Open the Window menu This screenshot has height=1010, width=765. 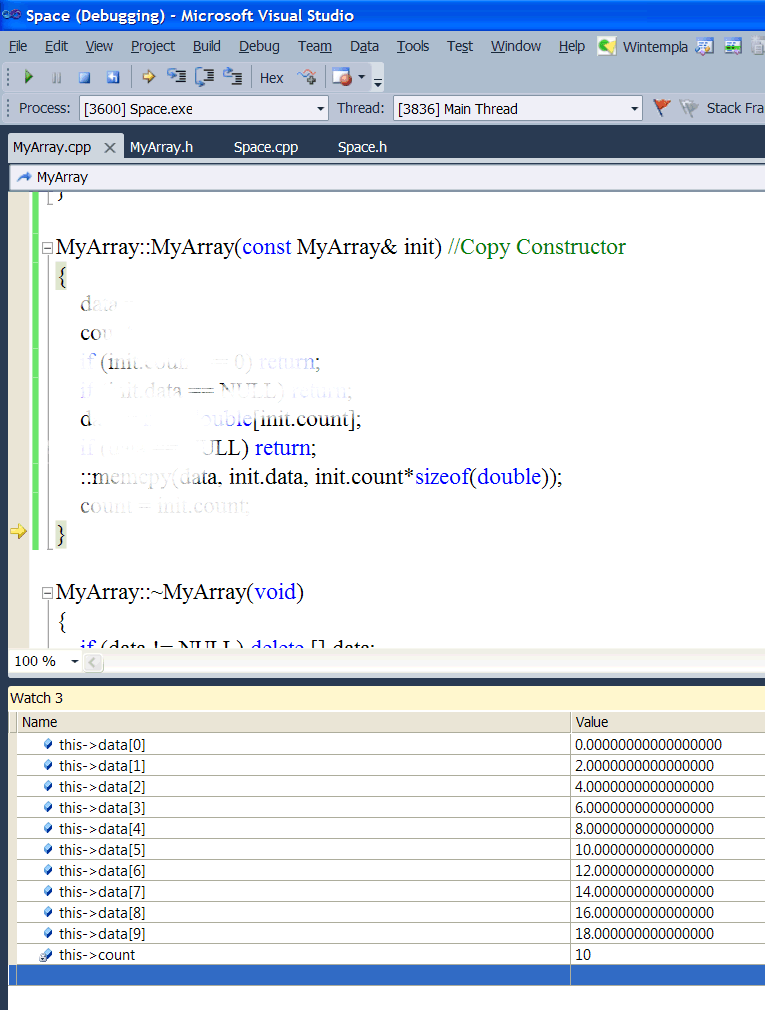point(516,46)
